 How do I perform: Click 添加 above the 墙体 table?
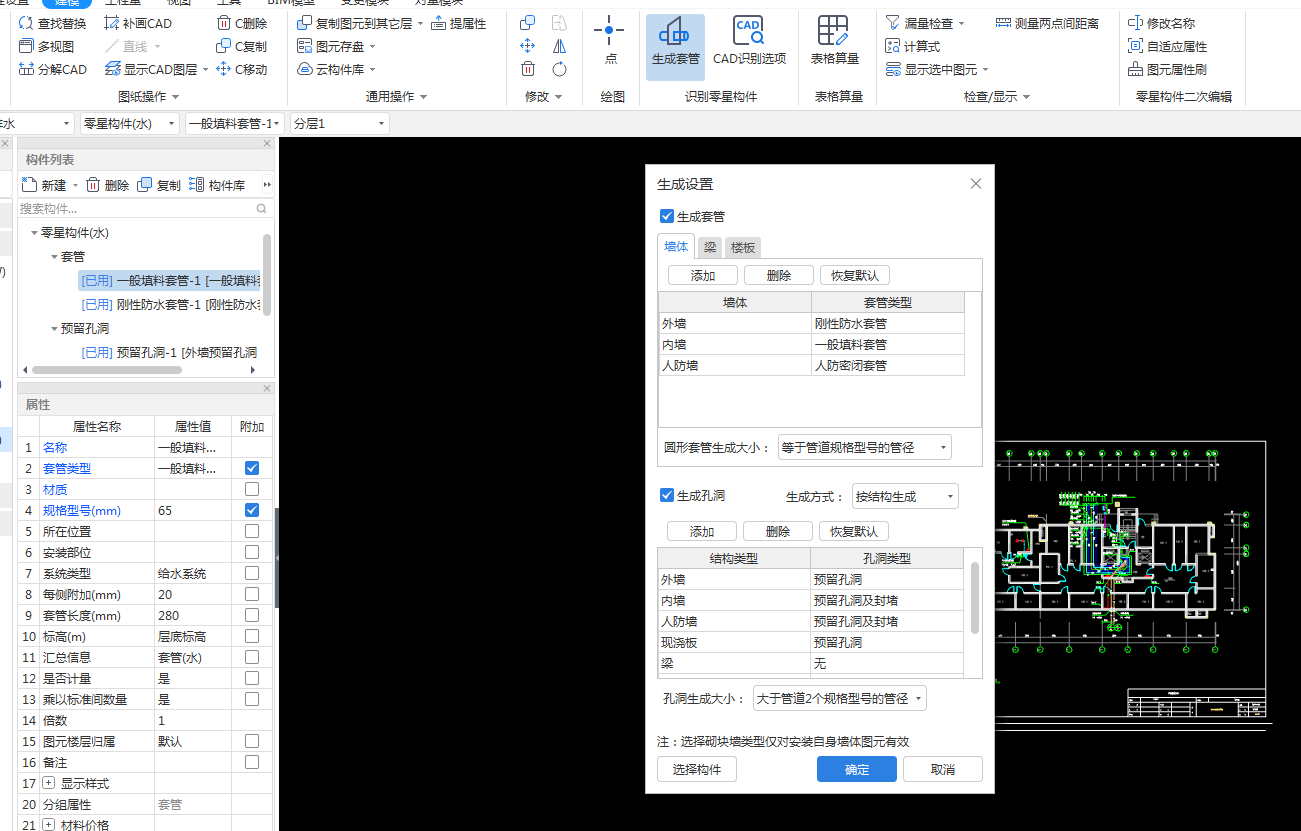click(x=703, y=275)
